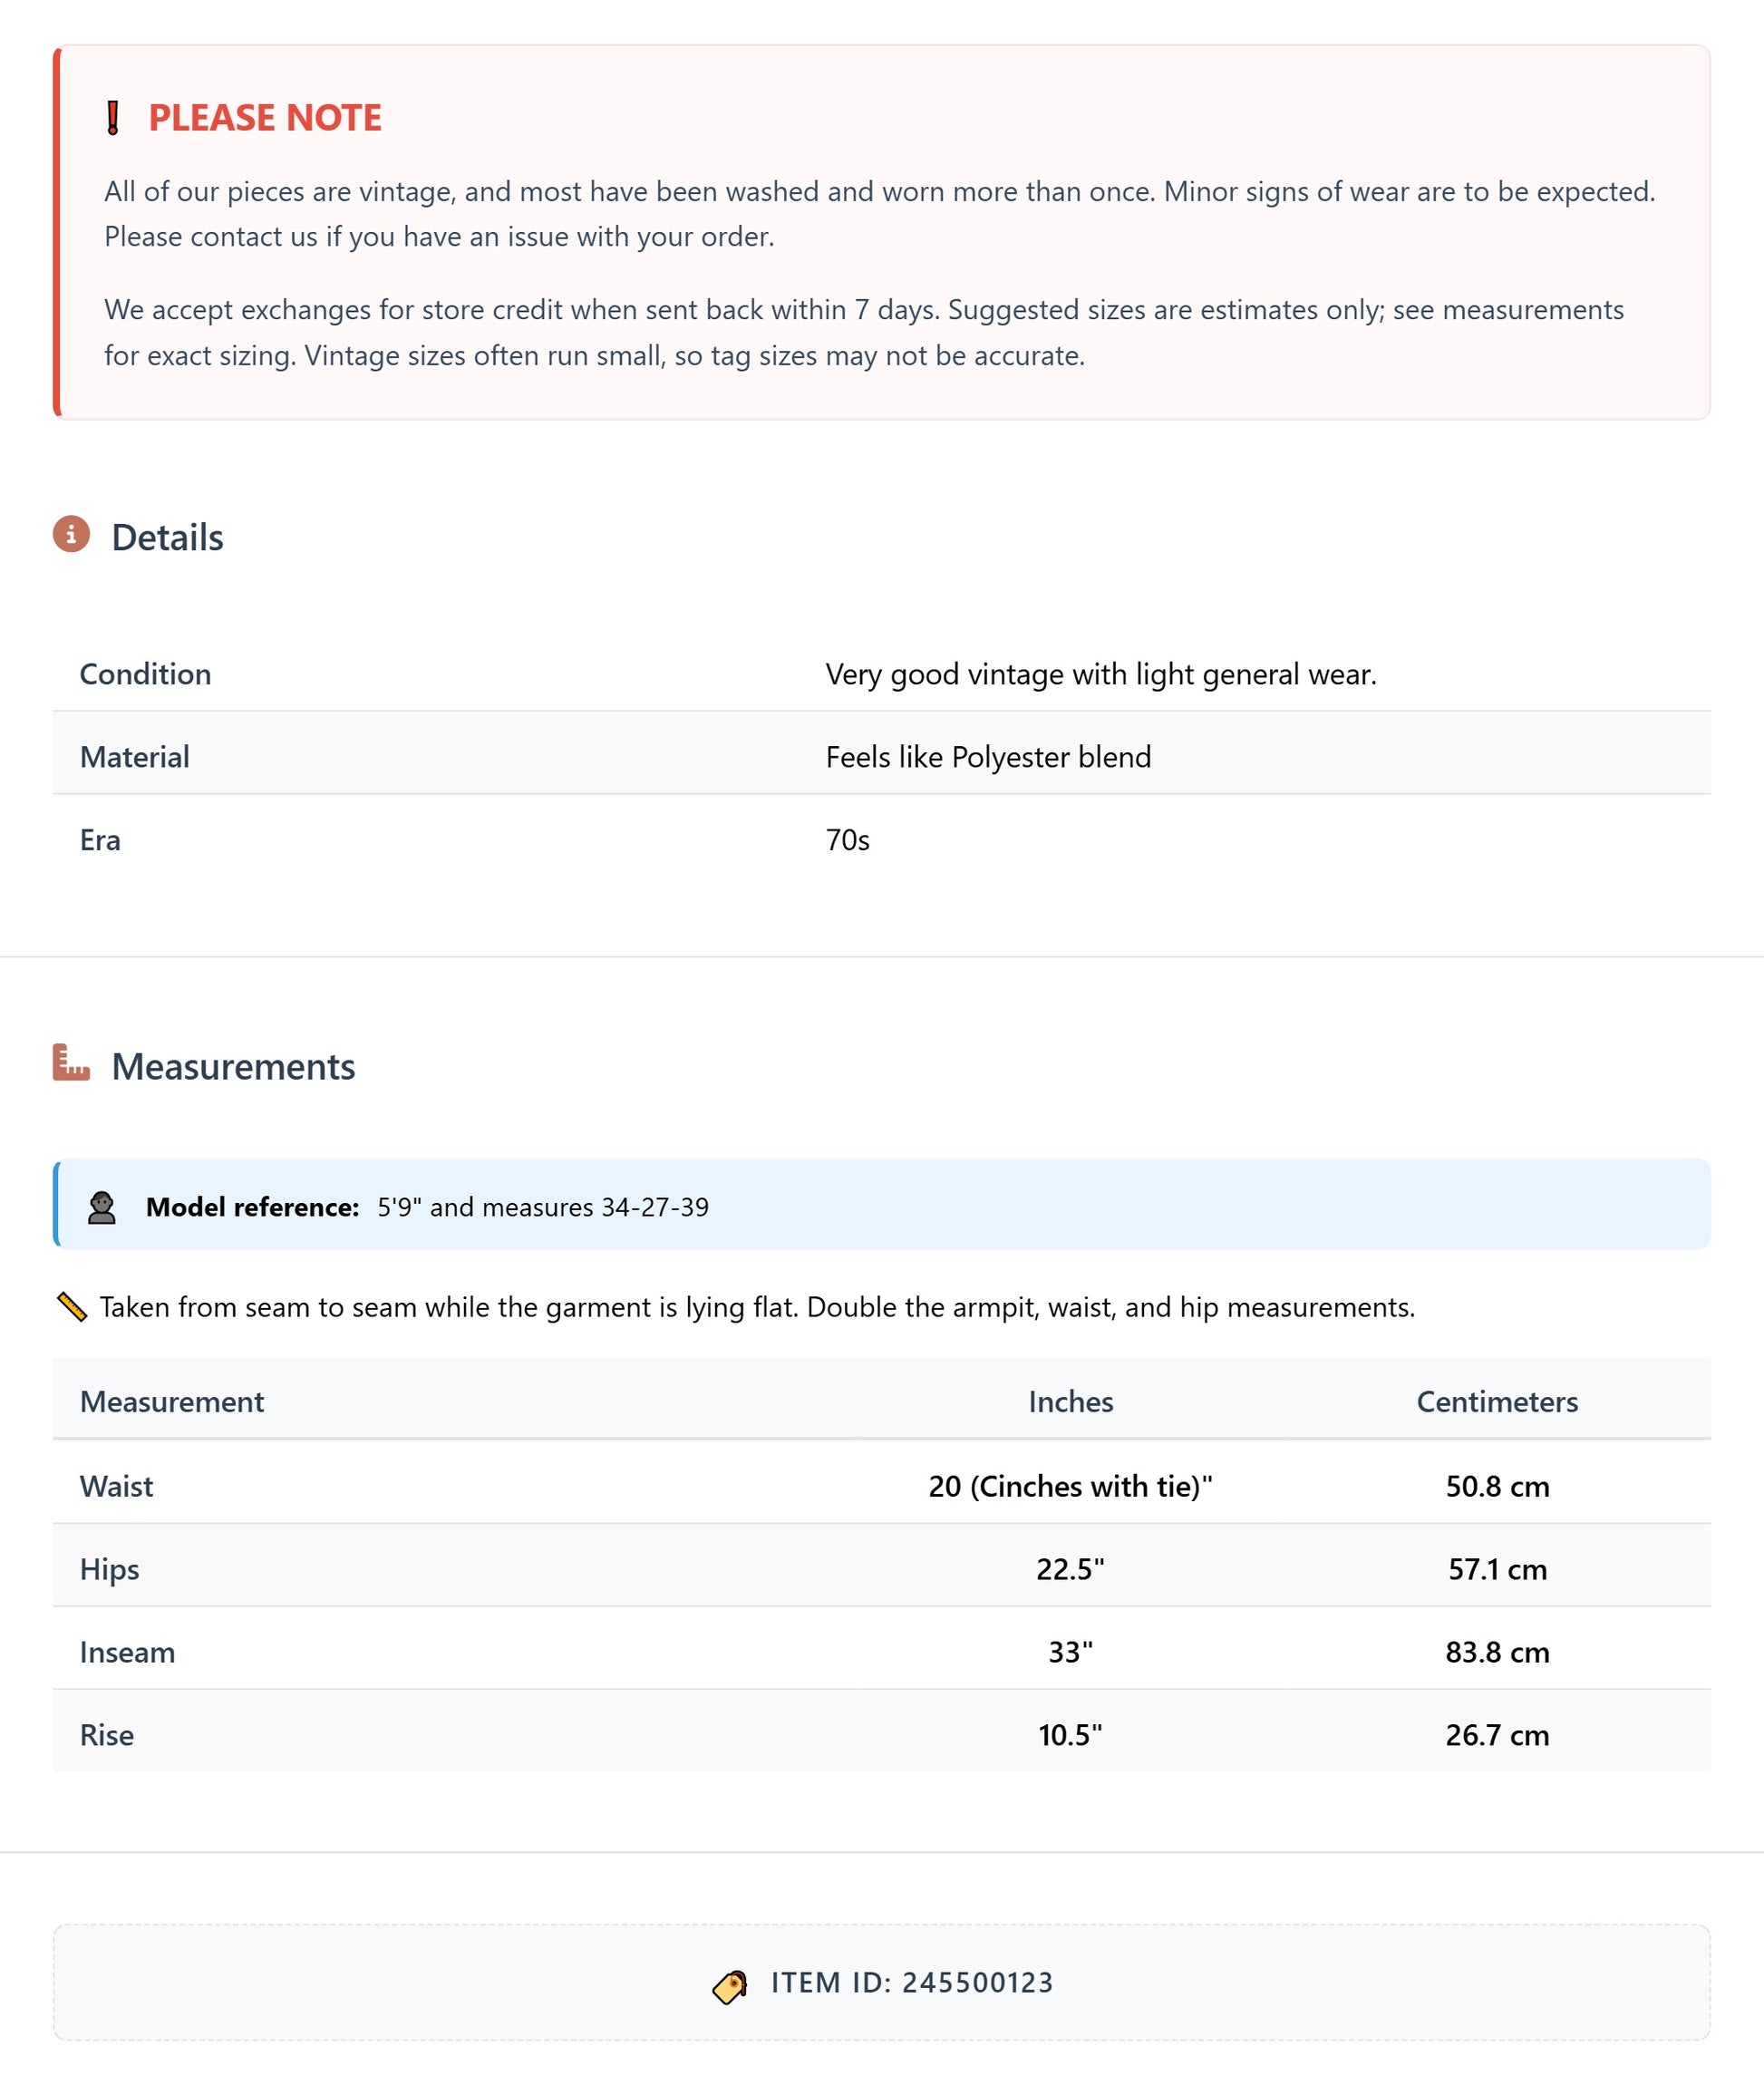Click the Inseam row label
1764x2085 pixels.
click(127, 1652)
